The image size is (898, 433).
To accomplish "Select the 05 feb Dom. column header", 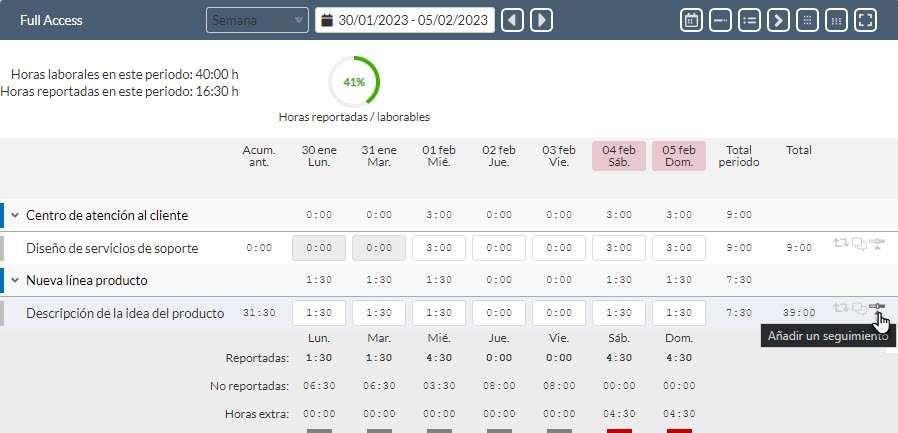I will (678, 156).
